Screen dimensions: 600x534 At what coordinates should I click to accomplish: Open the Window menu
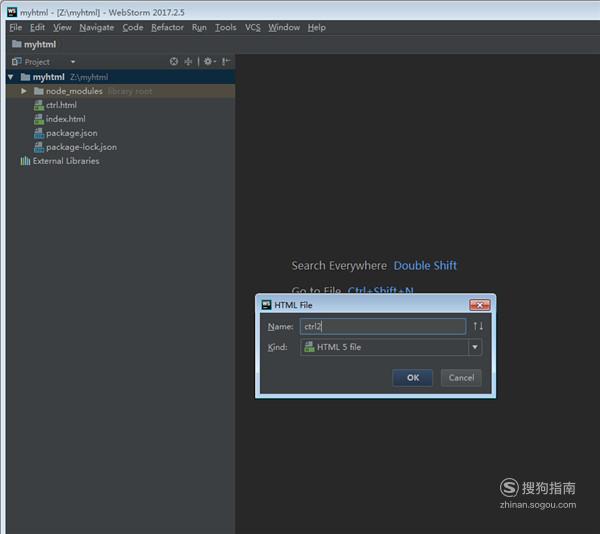[284, 28]
